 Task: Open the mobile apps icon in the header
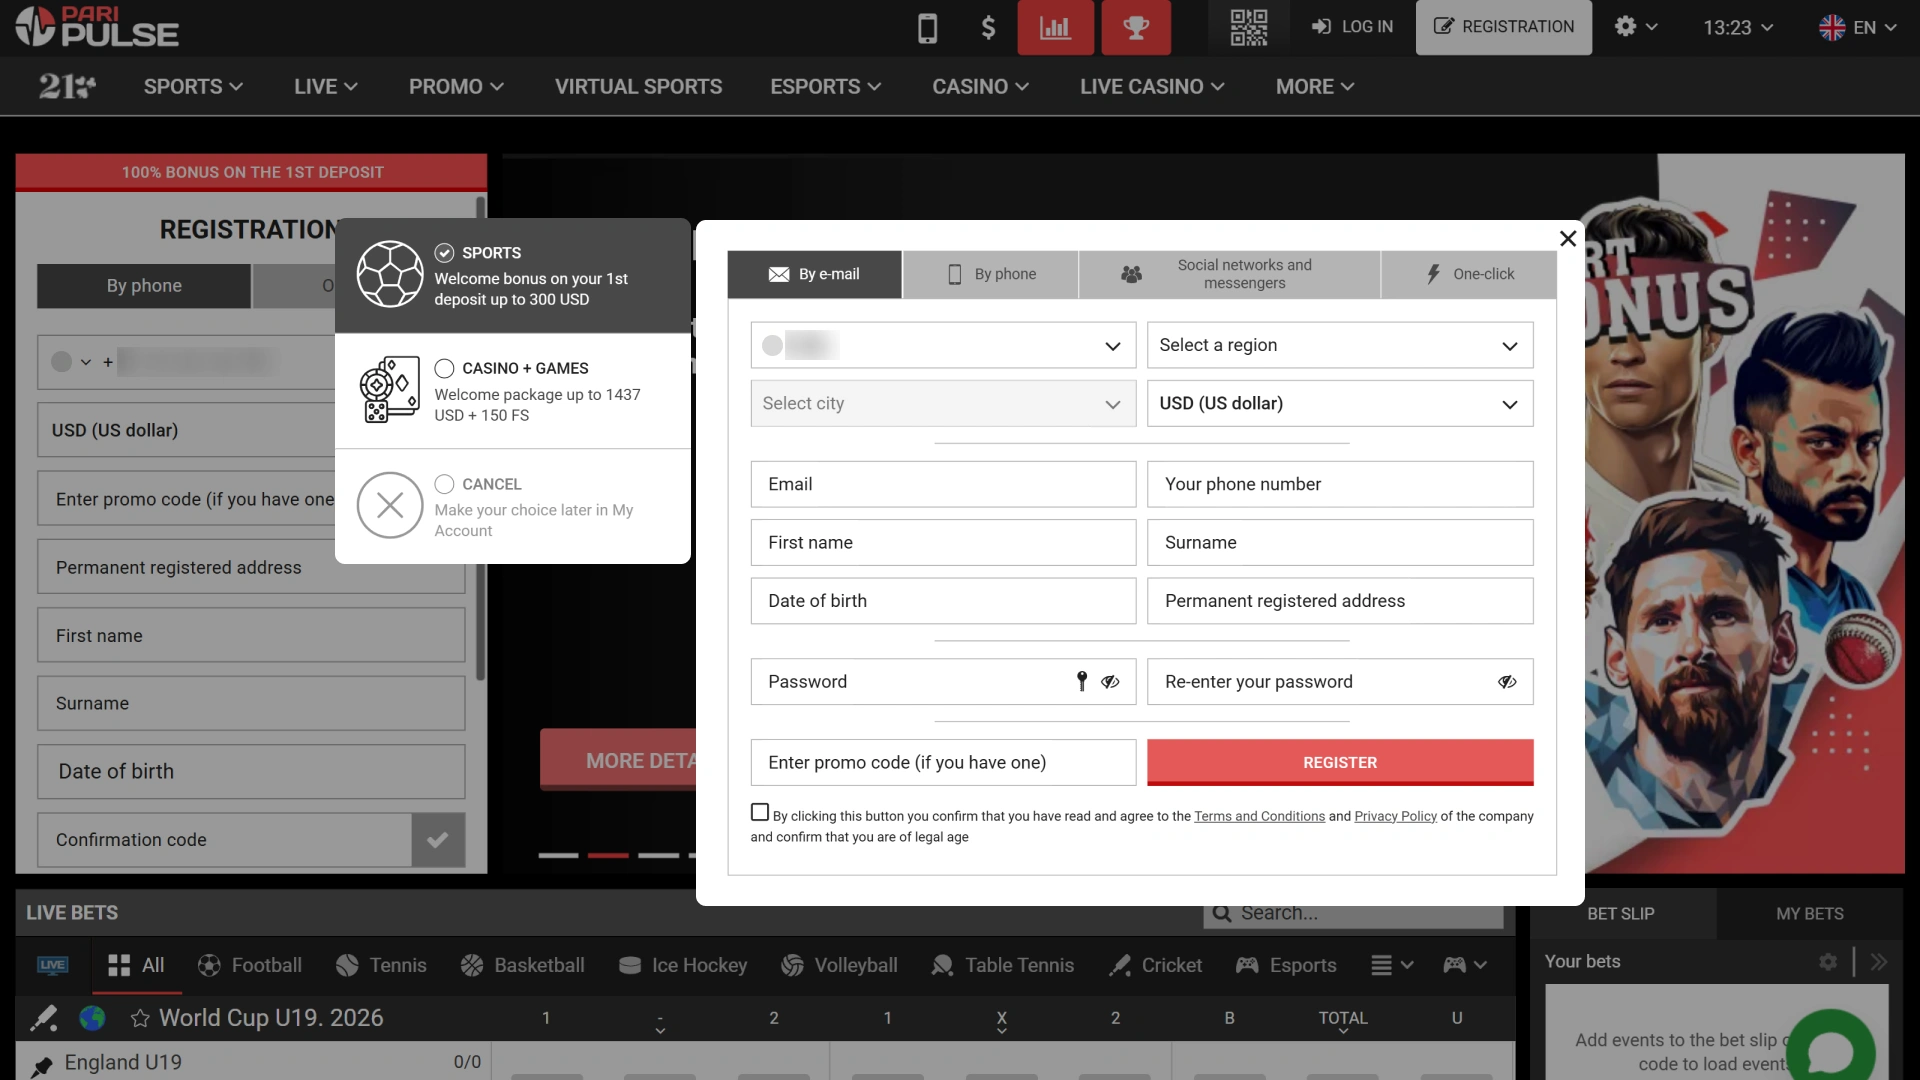(927, 27)
